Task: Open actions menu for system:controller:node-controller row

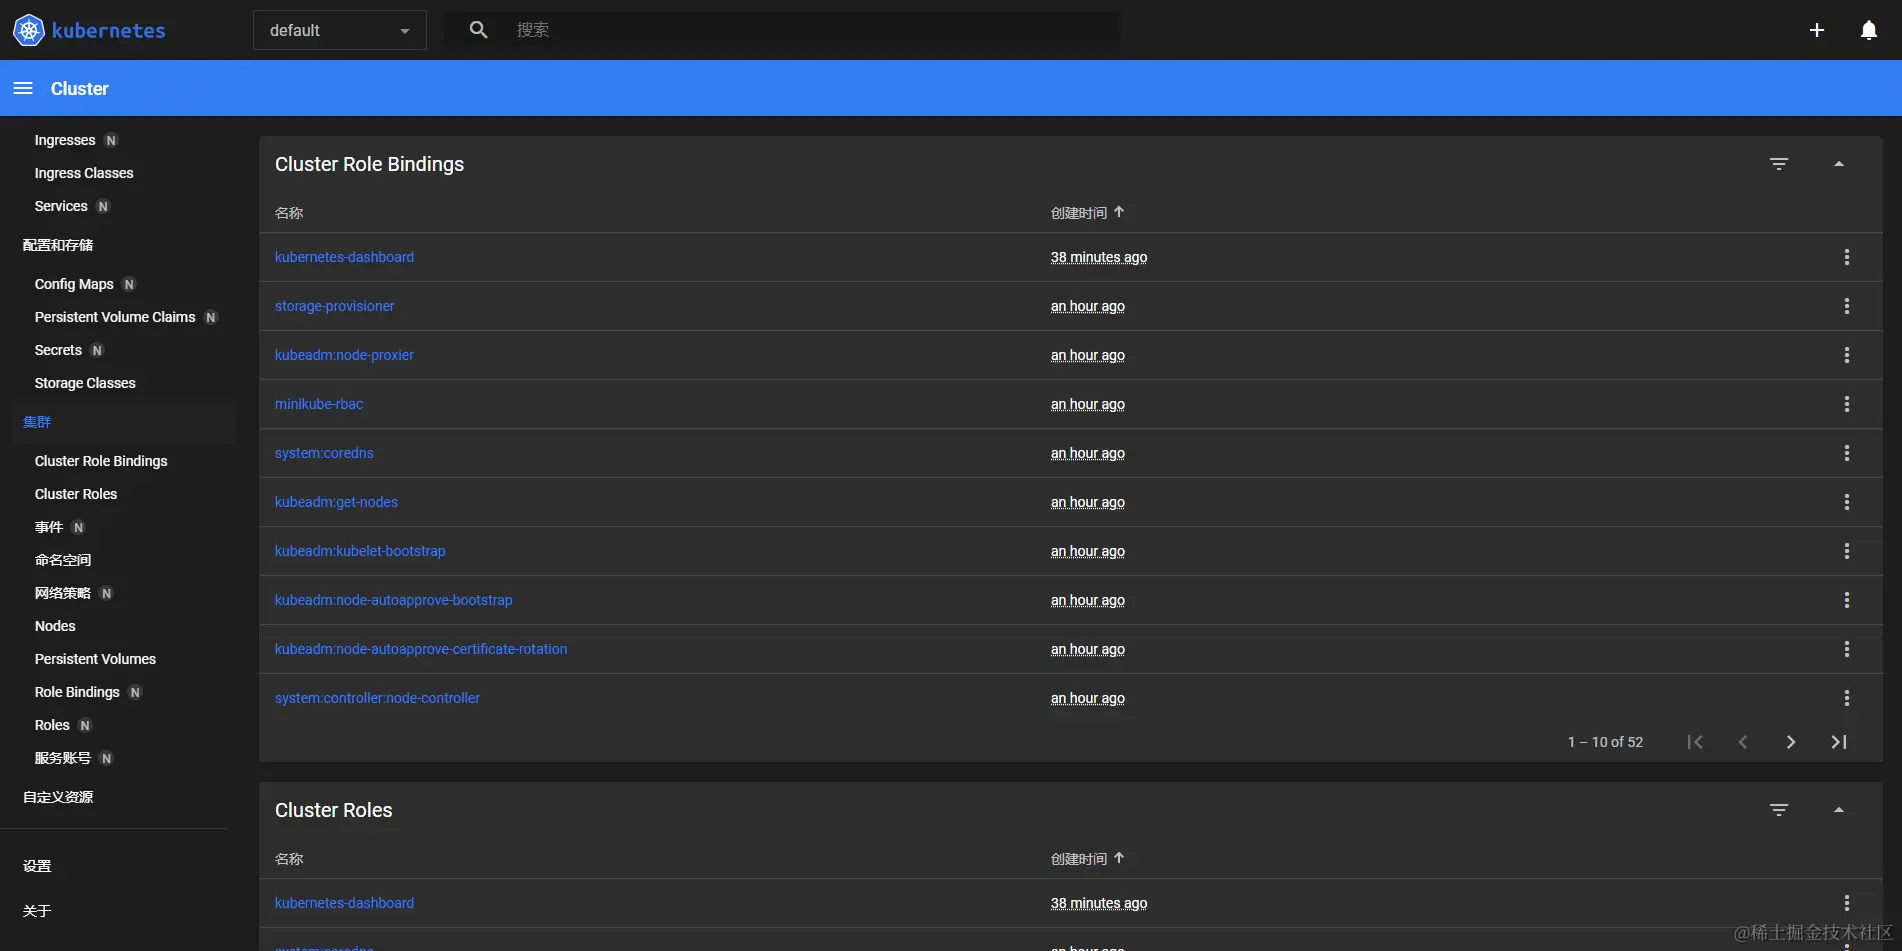Action: (1847, 698)
